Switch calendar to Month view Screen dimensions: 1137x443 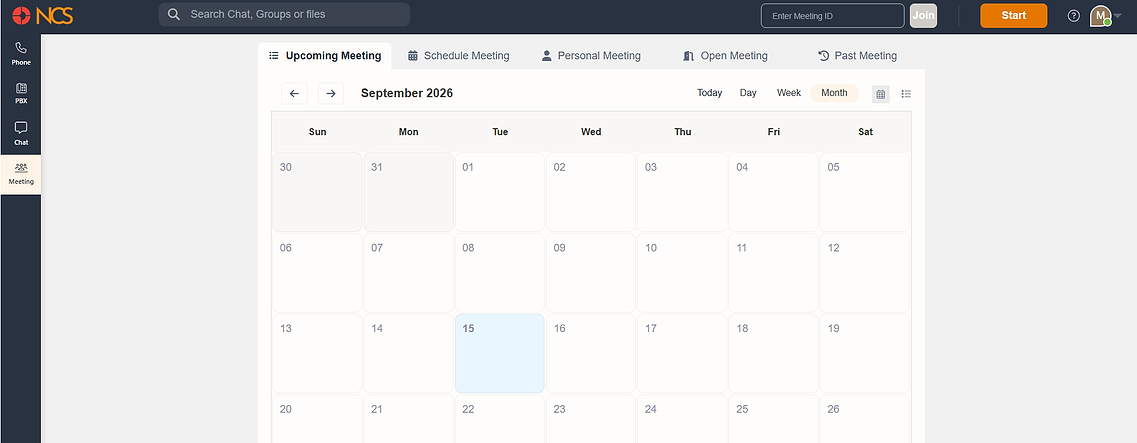coord(834,93)
